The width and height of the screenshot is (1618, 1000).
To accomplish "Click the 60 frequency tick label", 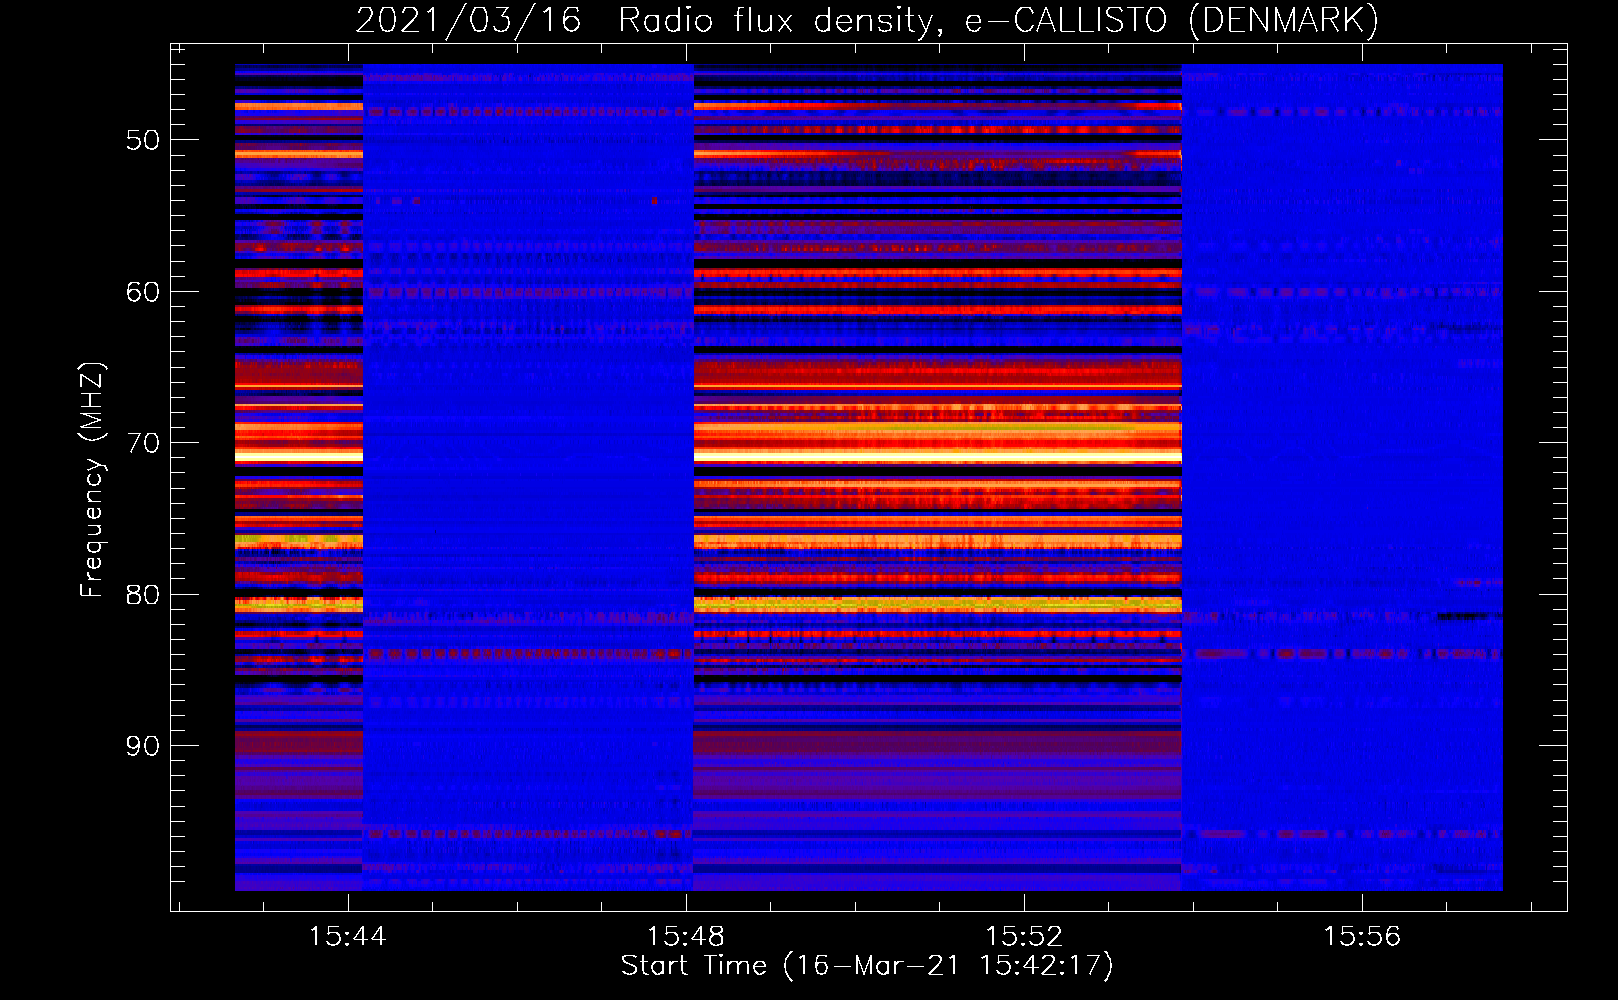I will coord(143,292).
